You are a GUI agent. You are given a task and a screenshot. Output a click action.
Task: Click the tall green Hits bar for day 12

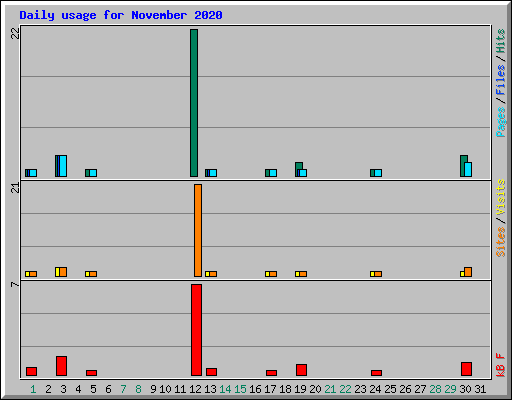click(x=194, y=103)
